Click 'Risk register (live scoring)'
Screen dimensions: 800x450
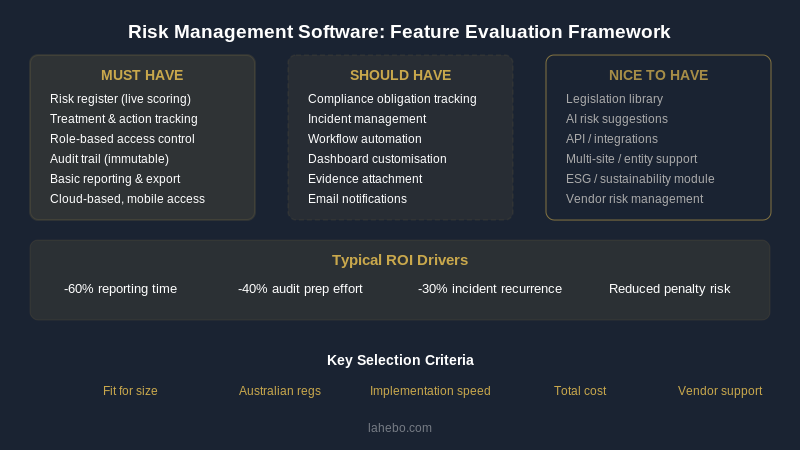point(120,99)
